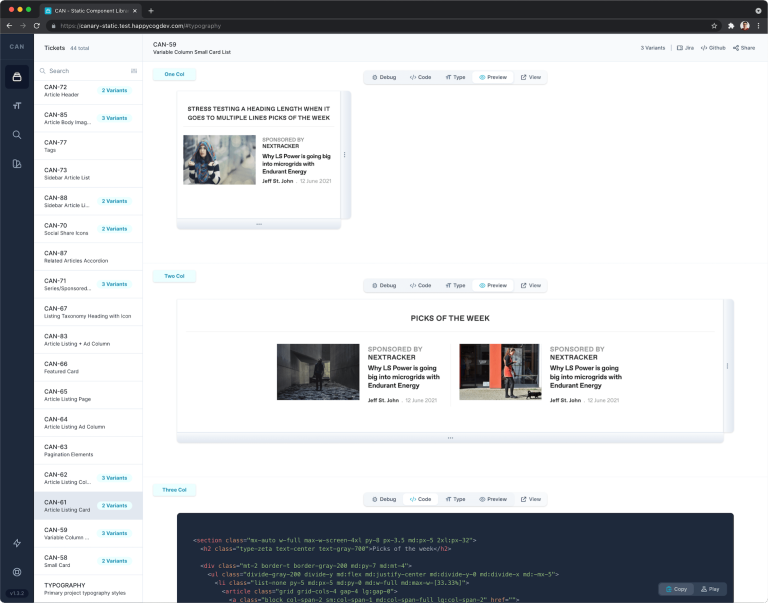Select Preview tab for Two Col variant
This screenshot has width=768, height=603.
[x=493, y=286]
